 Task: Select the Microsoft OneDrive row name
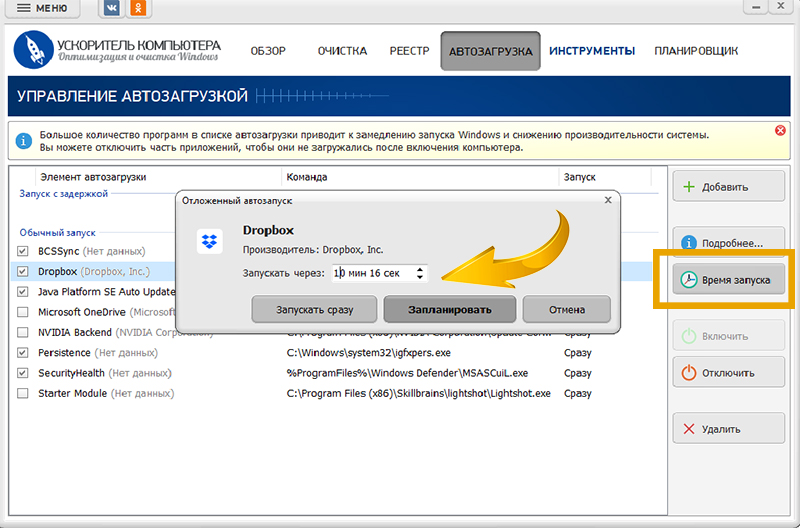[x=82, y=312]
